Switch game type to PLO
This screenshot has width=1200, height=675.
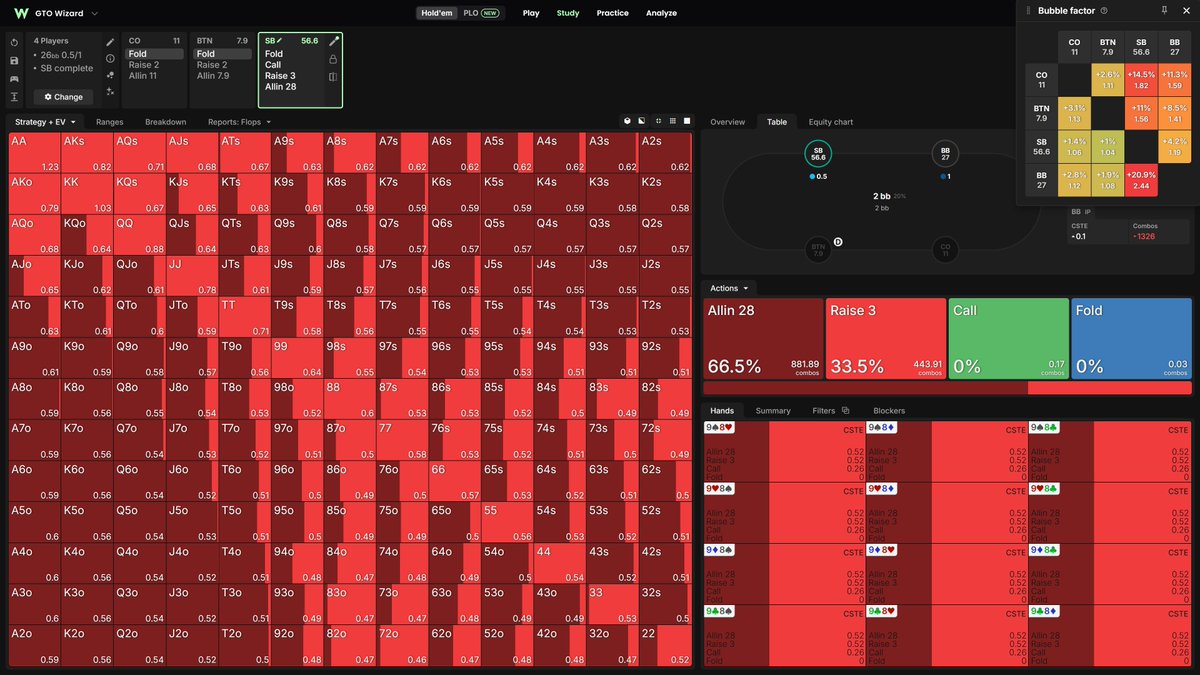tap(481, 13)
